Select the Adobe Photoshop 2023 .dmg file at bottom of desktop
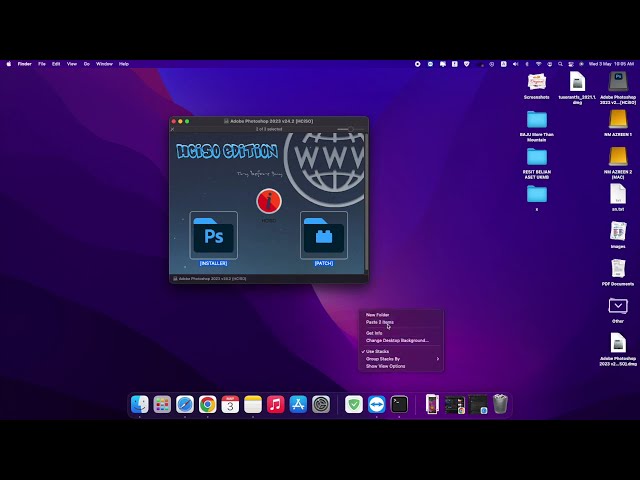Viewport: 640px width, 480px height. pos(618,343)
